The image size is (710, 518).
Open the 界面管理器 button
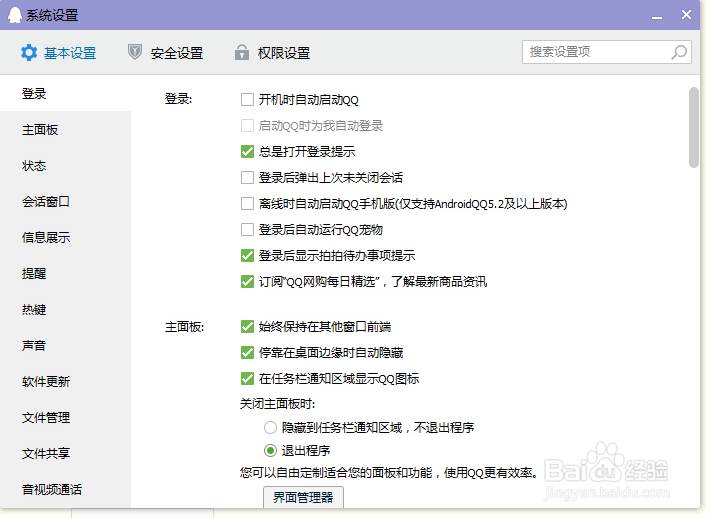pyautogui.click(x=303, y=497)
